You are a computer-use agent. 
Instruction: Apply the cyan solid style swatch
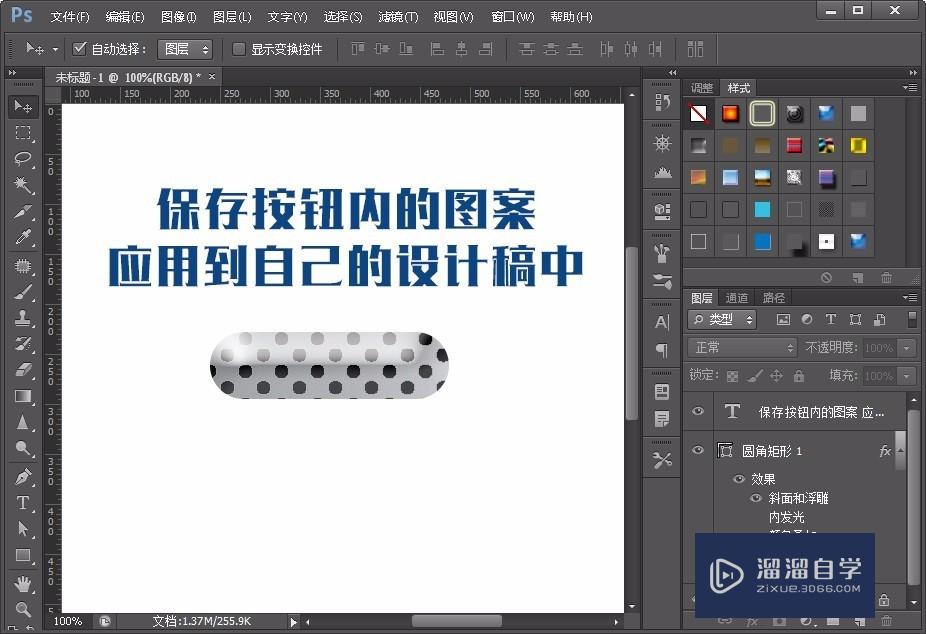(762, 209)
